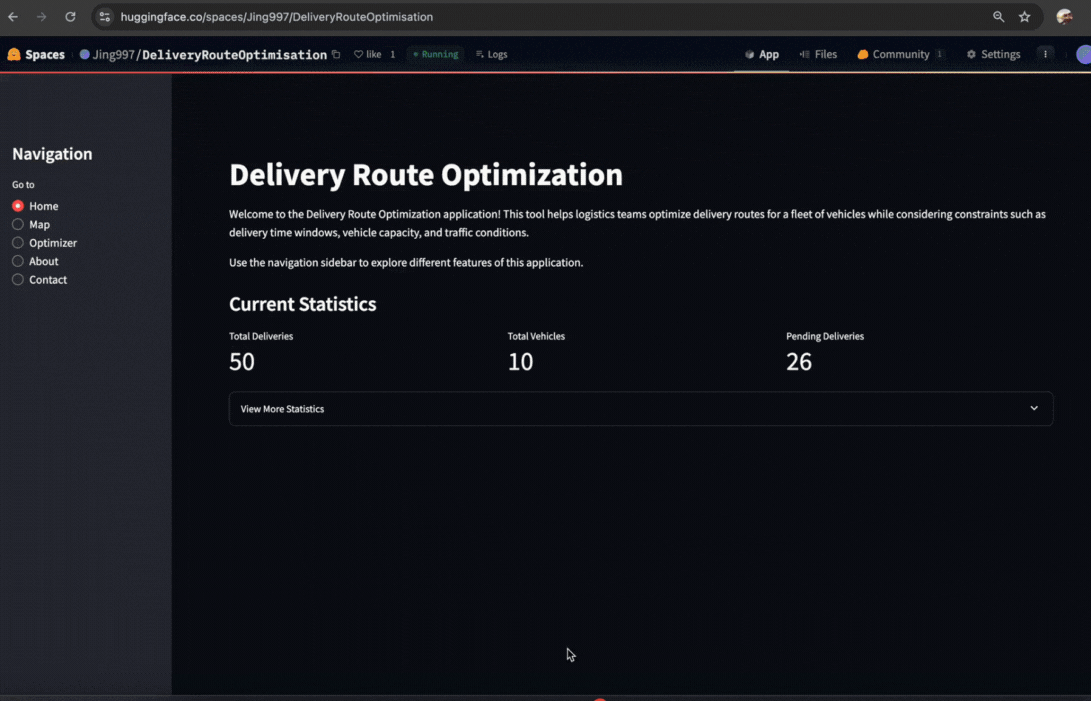1091x701 pixels.
Task: Expand the View More Statistics section
Action: [x=641, y=409]
